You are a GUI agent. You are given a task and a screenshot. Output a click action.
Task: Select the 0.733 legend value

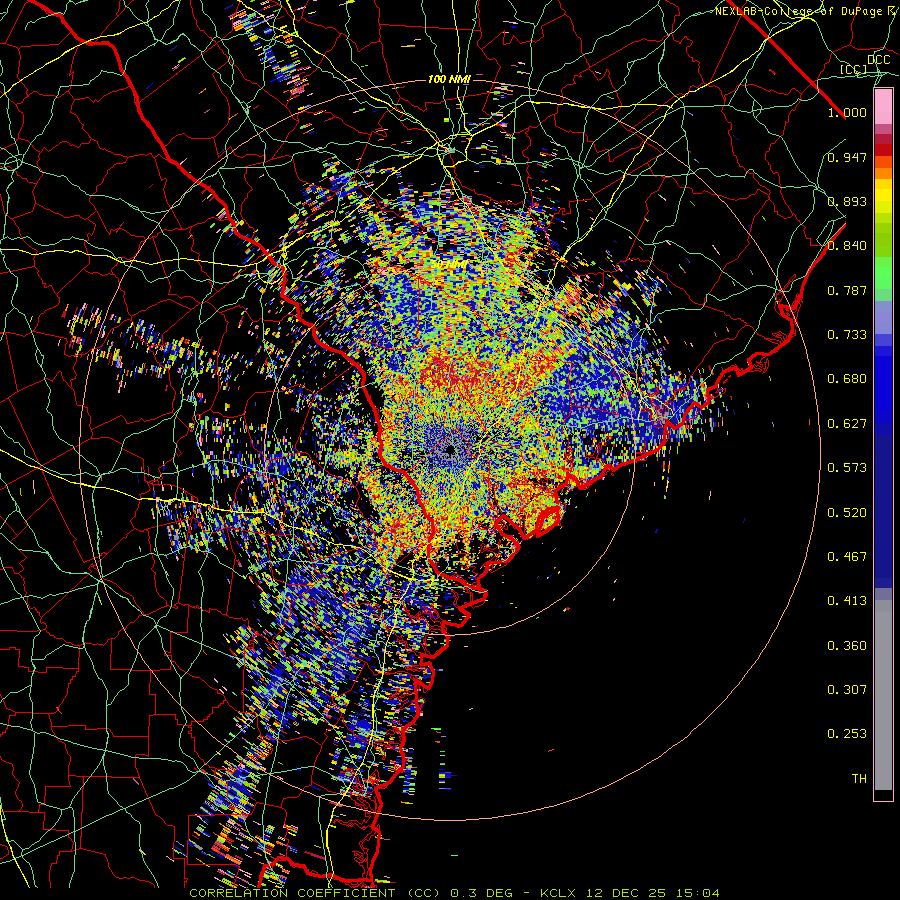847,335
